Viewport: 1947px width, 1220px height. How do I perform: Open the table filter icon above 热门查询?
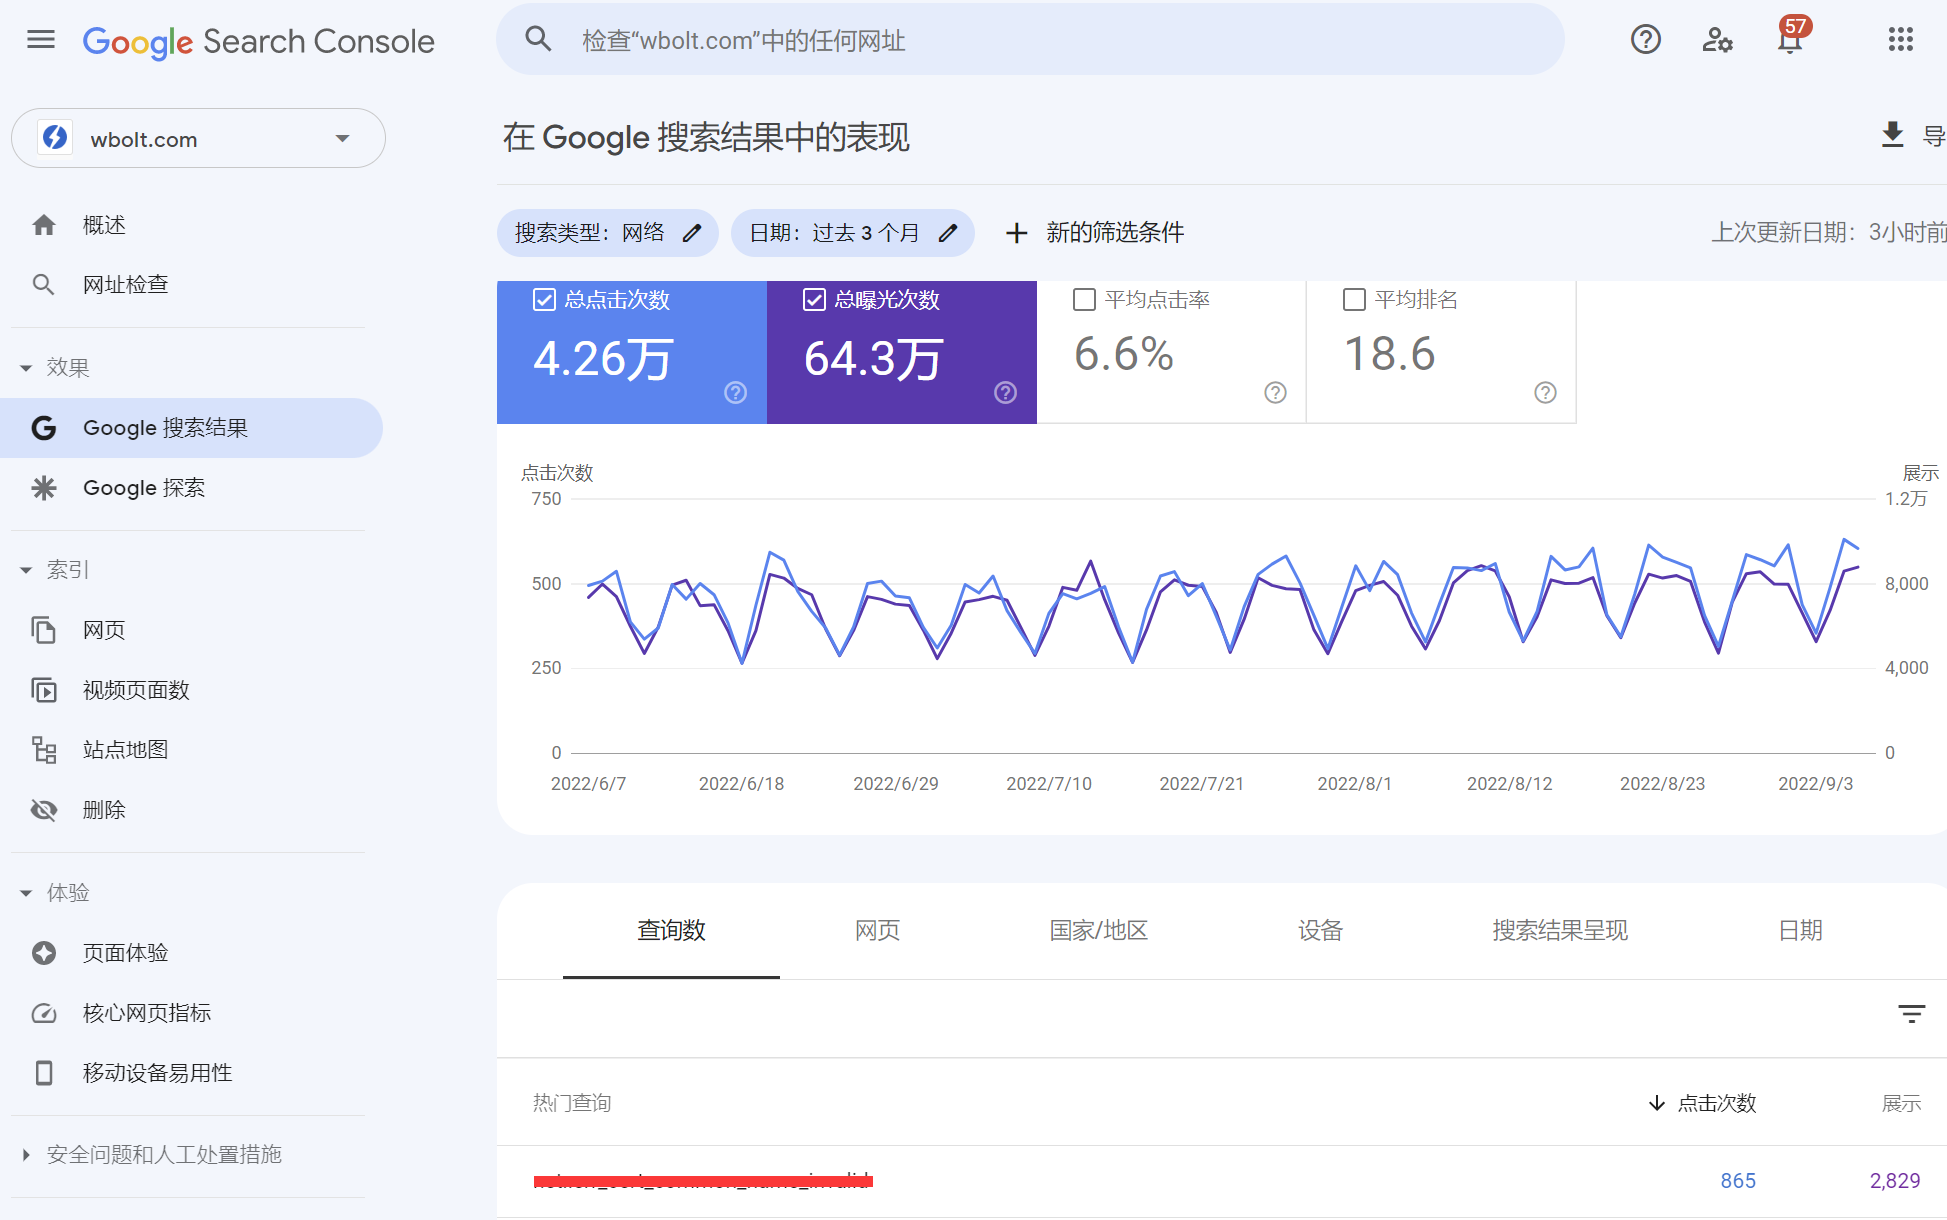(1911, 1014)
